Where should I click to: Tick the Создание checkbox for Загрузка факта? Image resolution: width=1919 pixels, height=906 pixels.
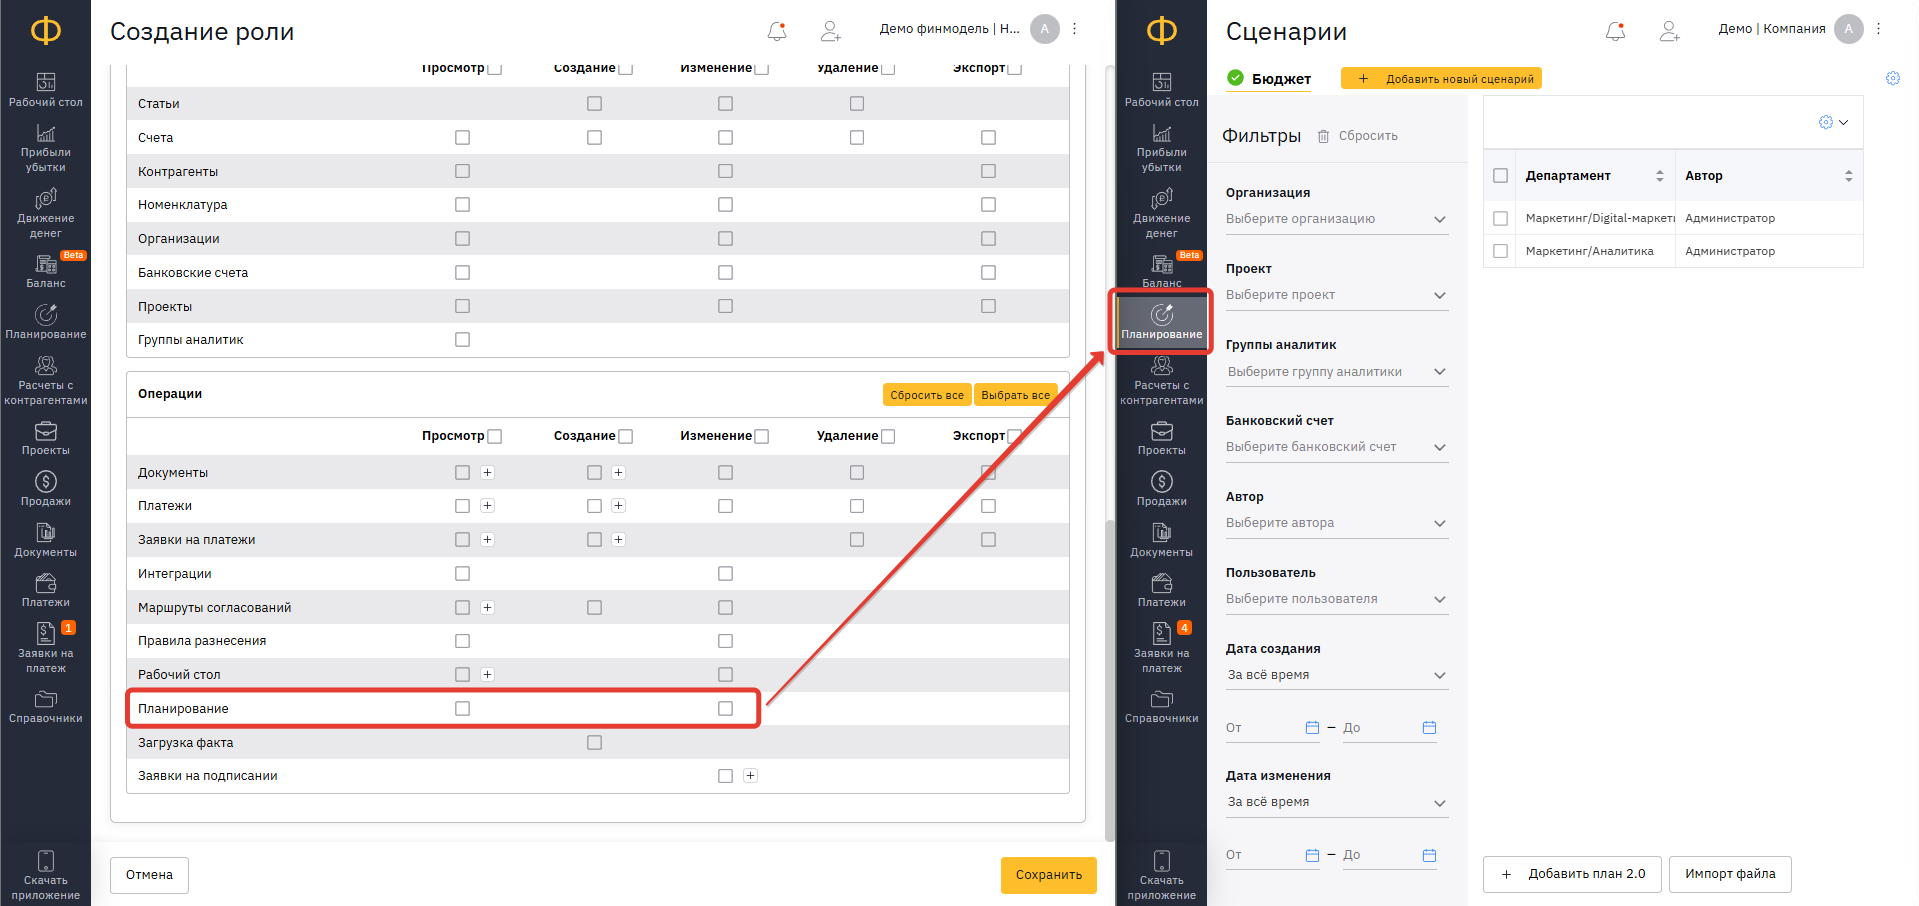click(x=594, y=743)
